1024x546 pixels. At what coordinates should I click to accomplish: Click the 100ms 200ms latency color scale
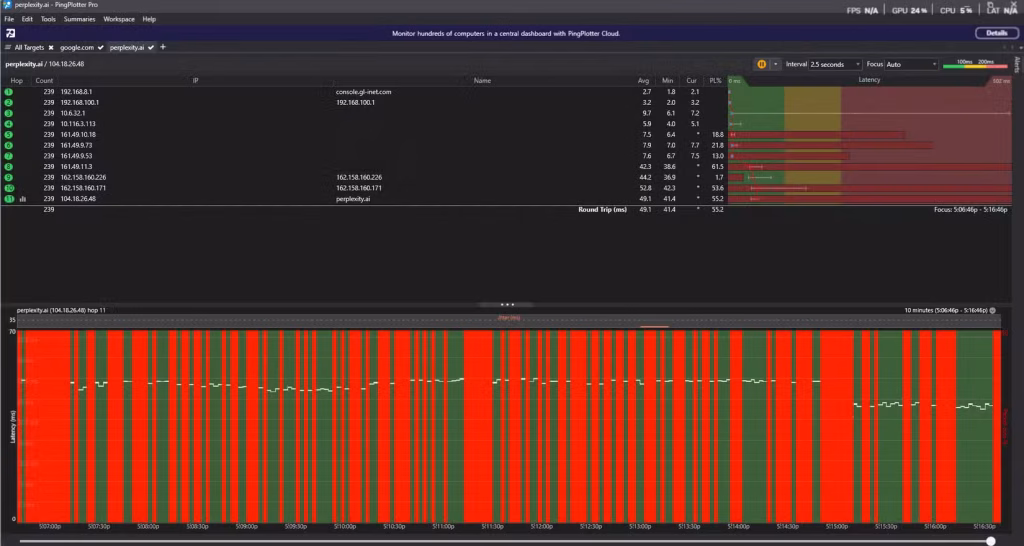point(975,64)
